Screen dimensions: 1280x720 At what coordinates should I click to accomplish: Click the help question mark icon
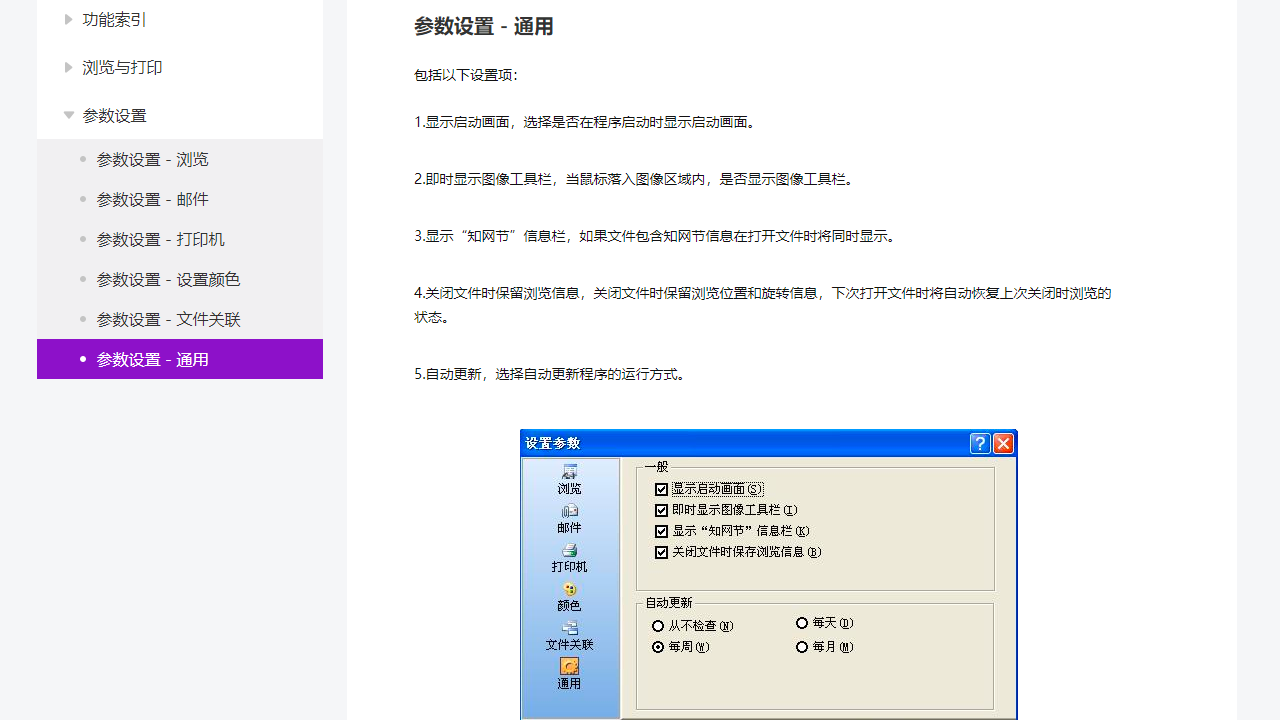click(x=979, y=443)
